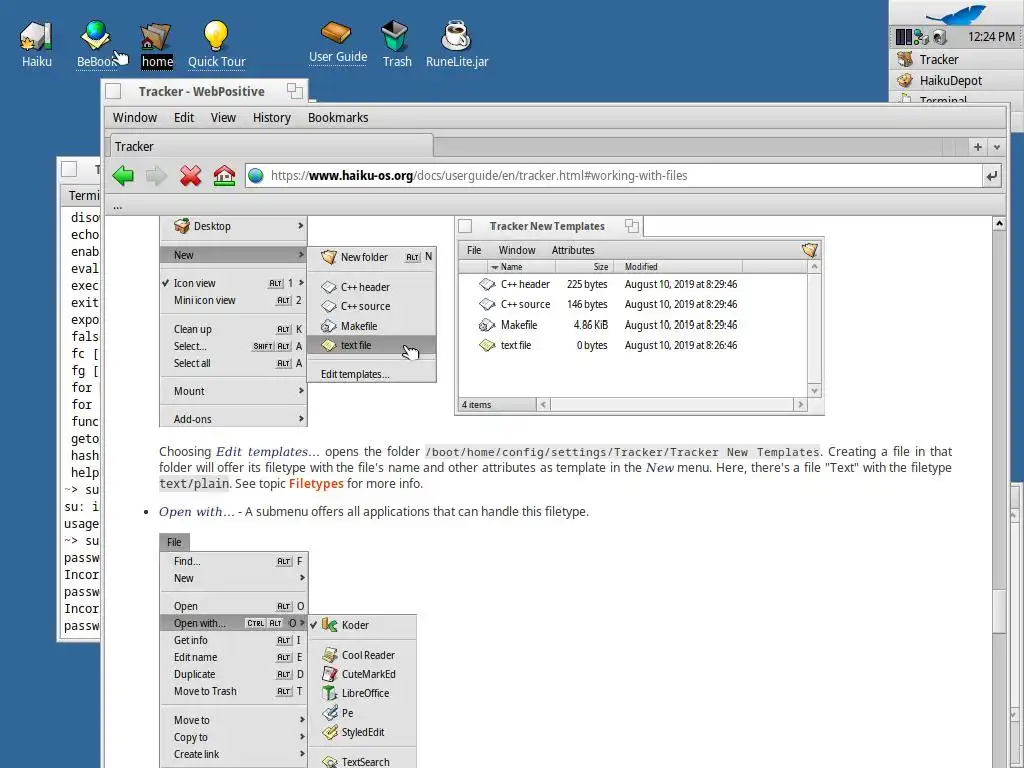Click the text file menu screenshot item

[371, 345]
